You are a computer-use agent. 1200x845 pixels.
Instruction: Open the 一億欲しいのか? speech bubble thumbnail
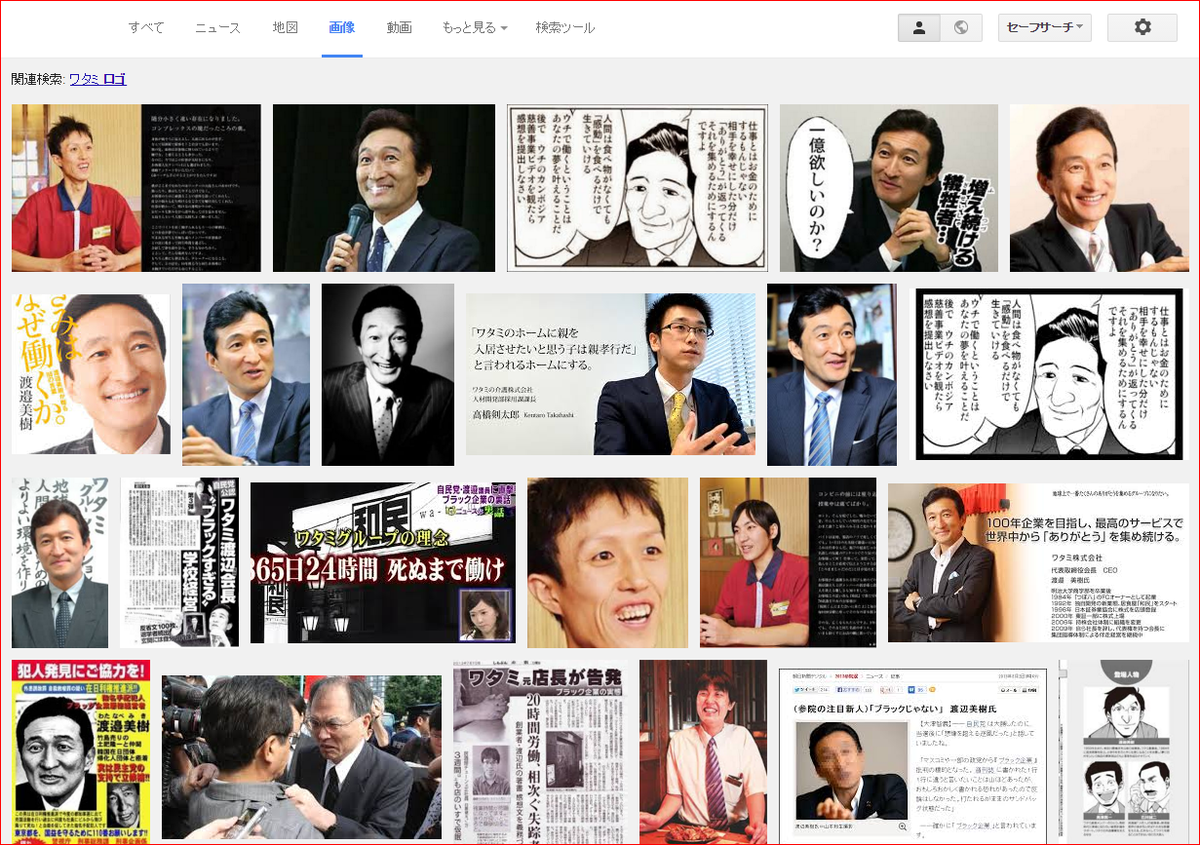889,188
